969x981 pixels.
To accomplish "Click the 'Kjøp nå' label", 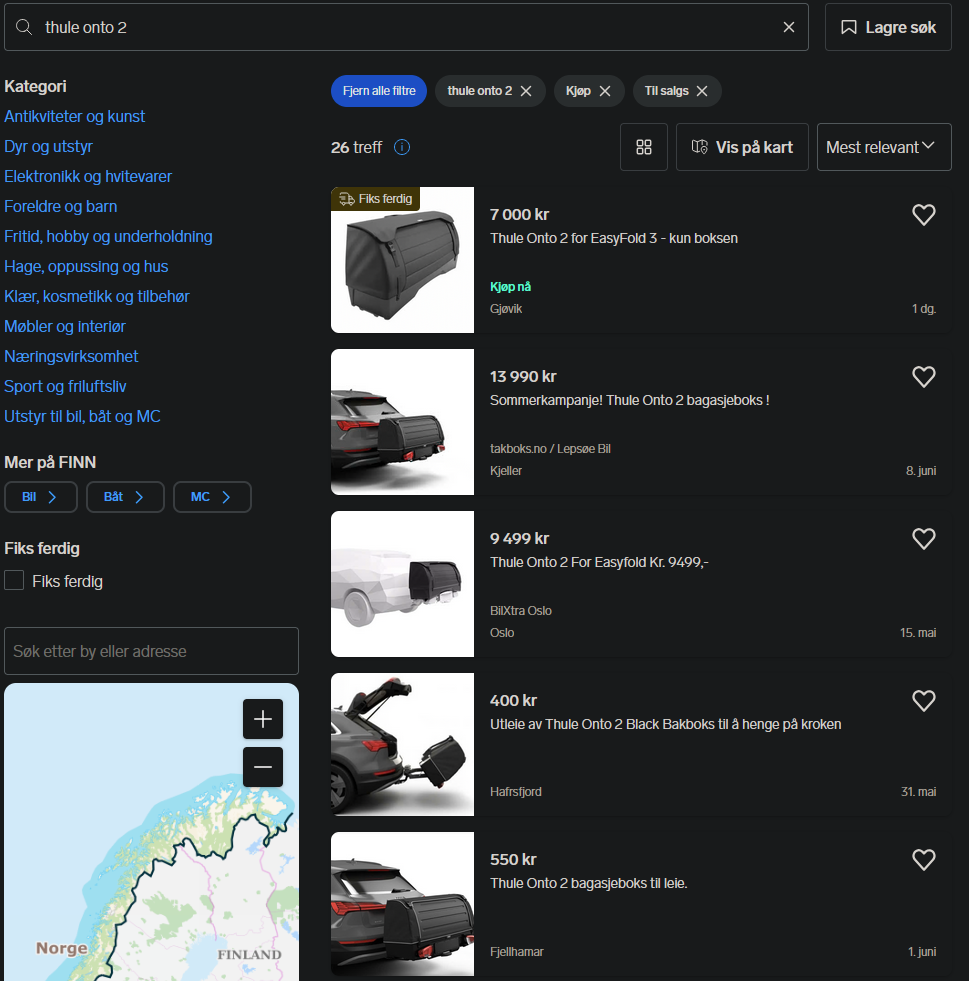I will coord(510,287).
